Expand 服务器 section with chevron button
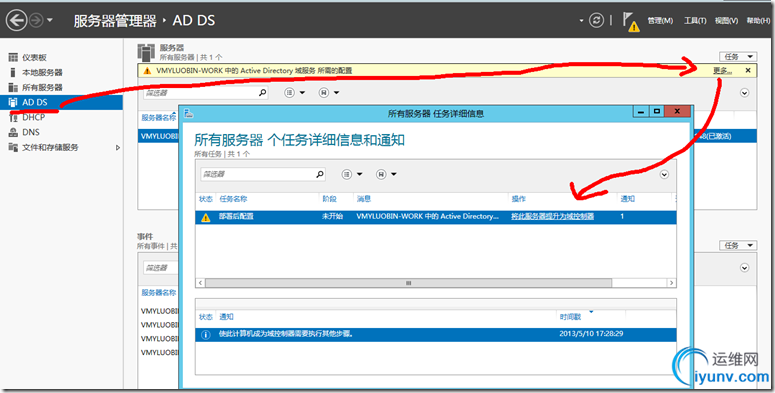This screenshot has width=775, height=393. [x=744, y=93]
